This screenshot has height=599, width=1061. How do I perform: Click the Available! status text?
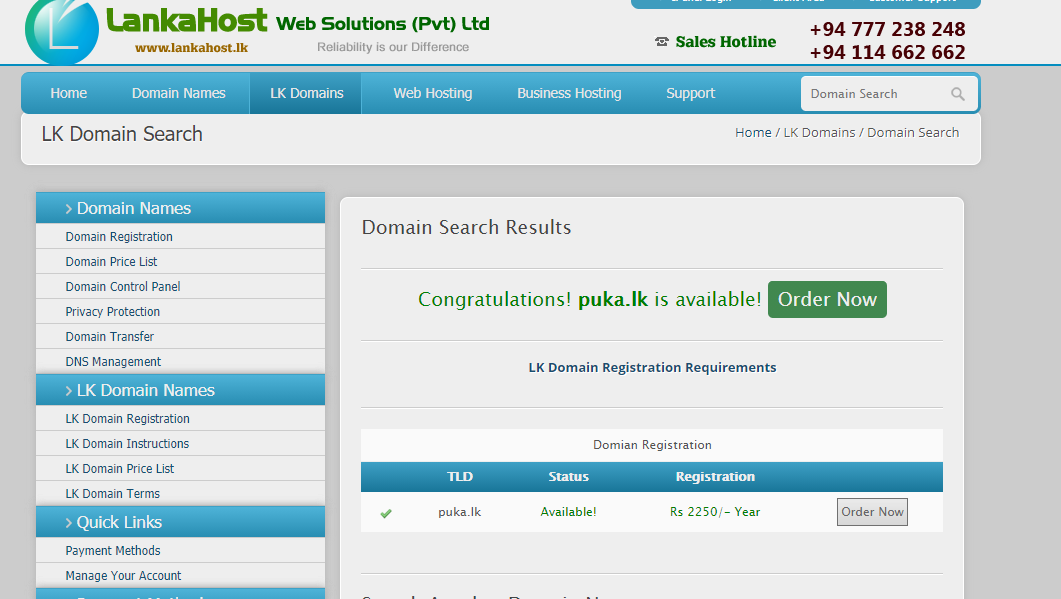click(568, 512)
